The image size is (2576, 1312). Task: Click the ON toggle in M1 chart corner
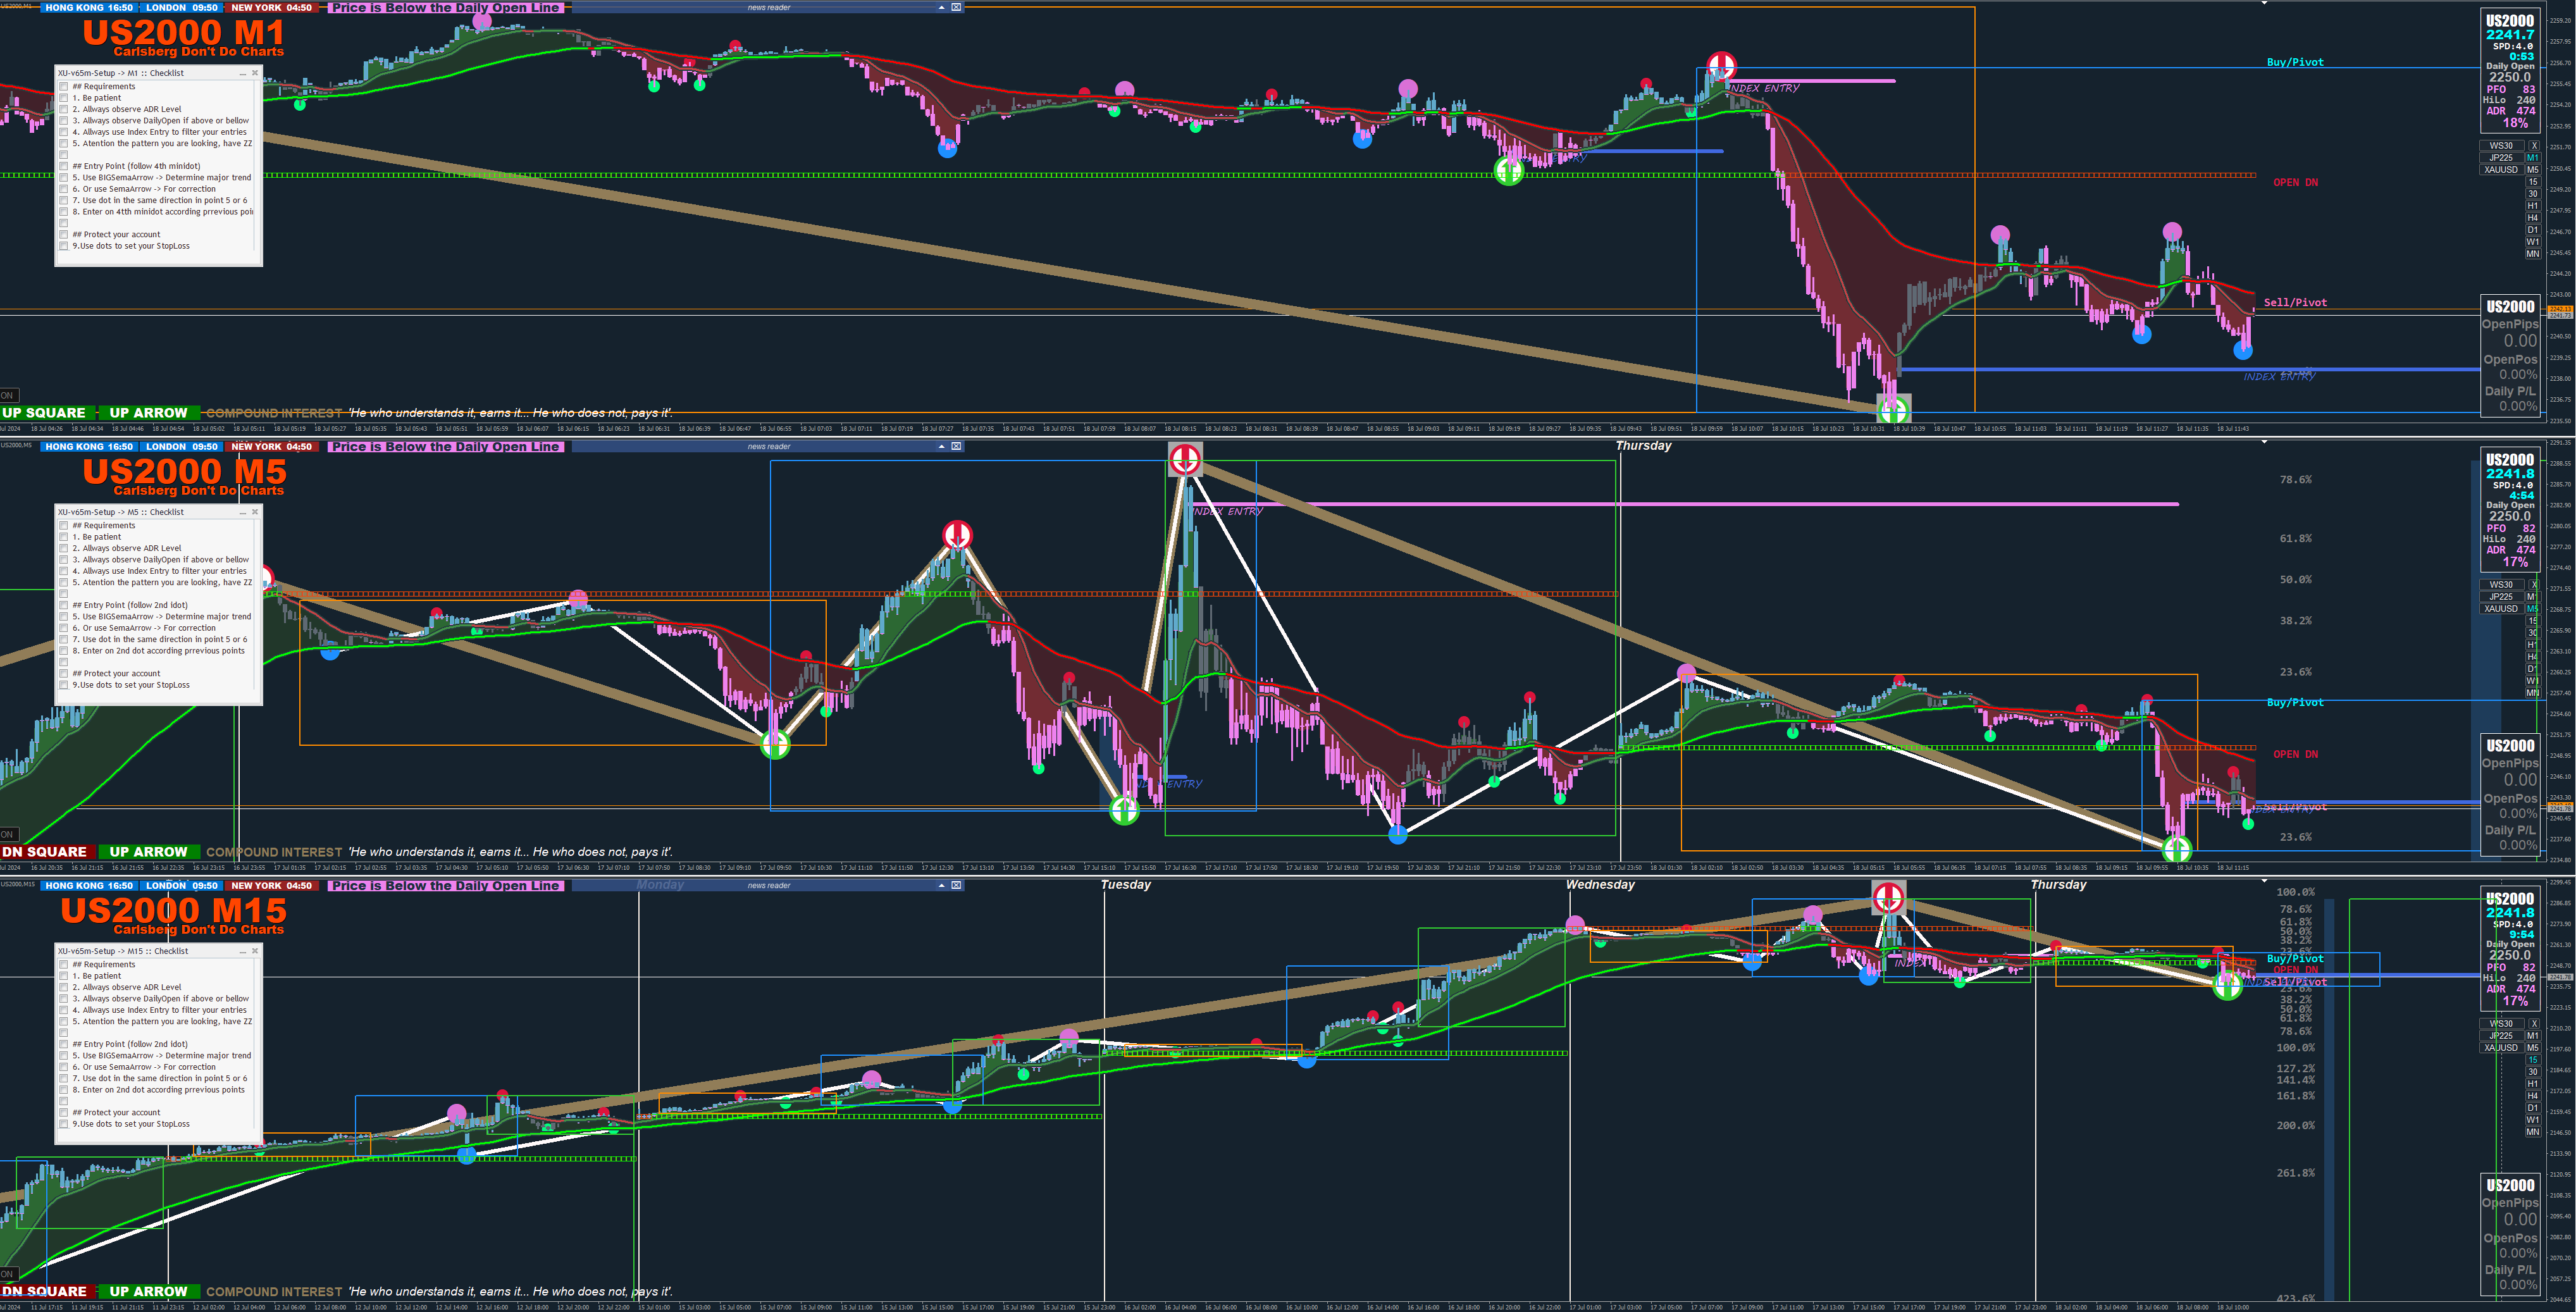click(x=8, y=395)
